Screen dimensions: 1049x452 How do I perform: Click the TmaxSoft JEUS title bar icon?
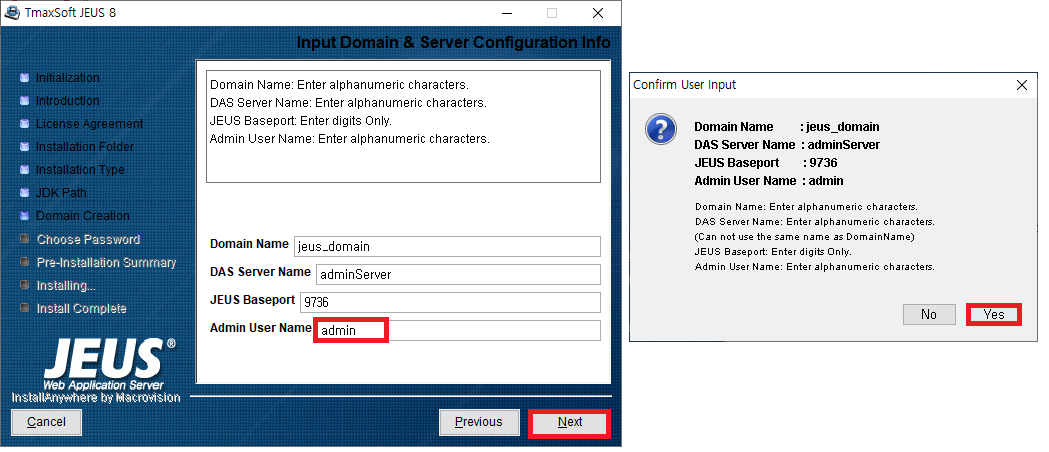(x=12, y=13)
